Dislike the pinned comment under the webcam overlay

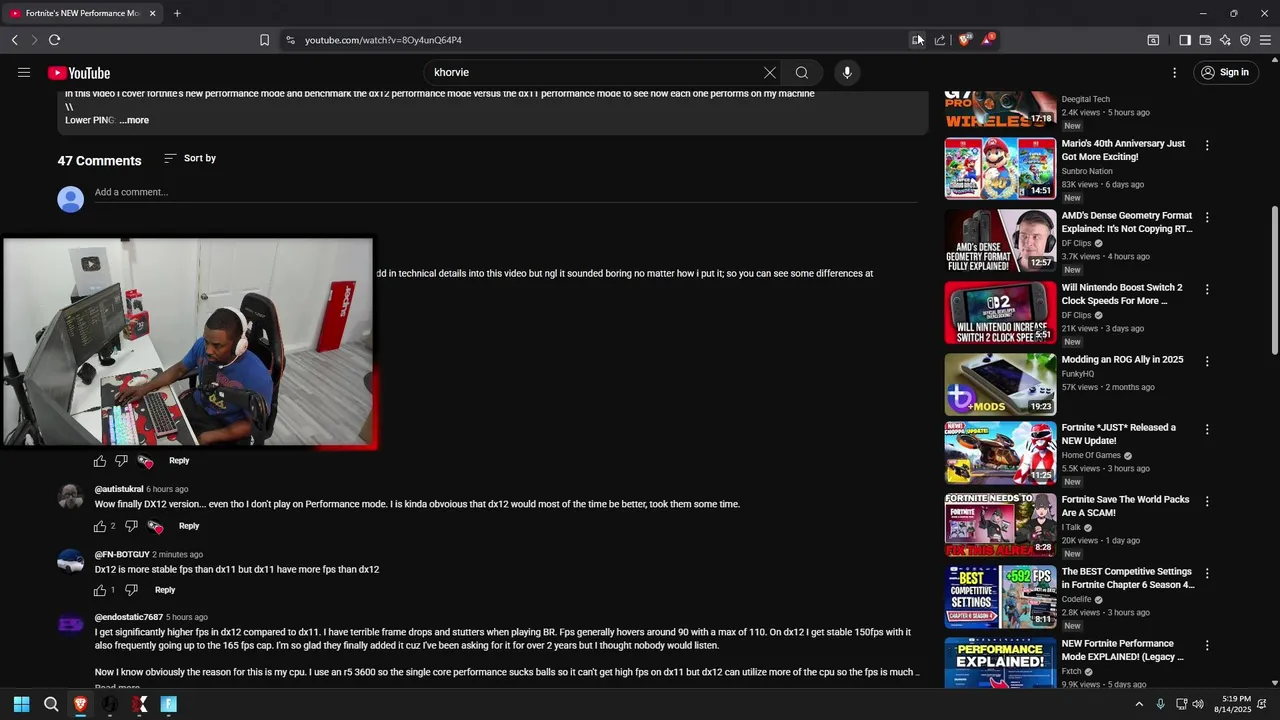click(122, 461)
